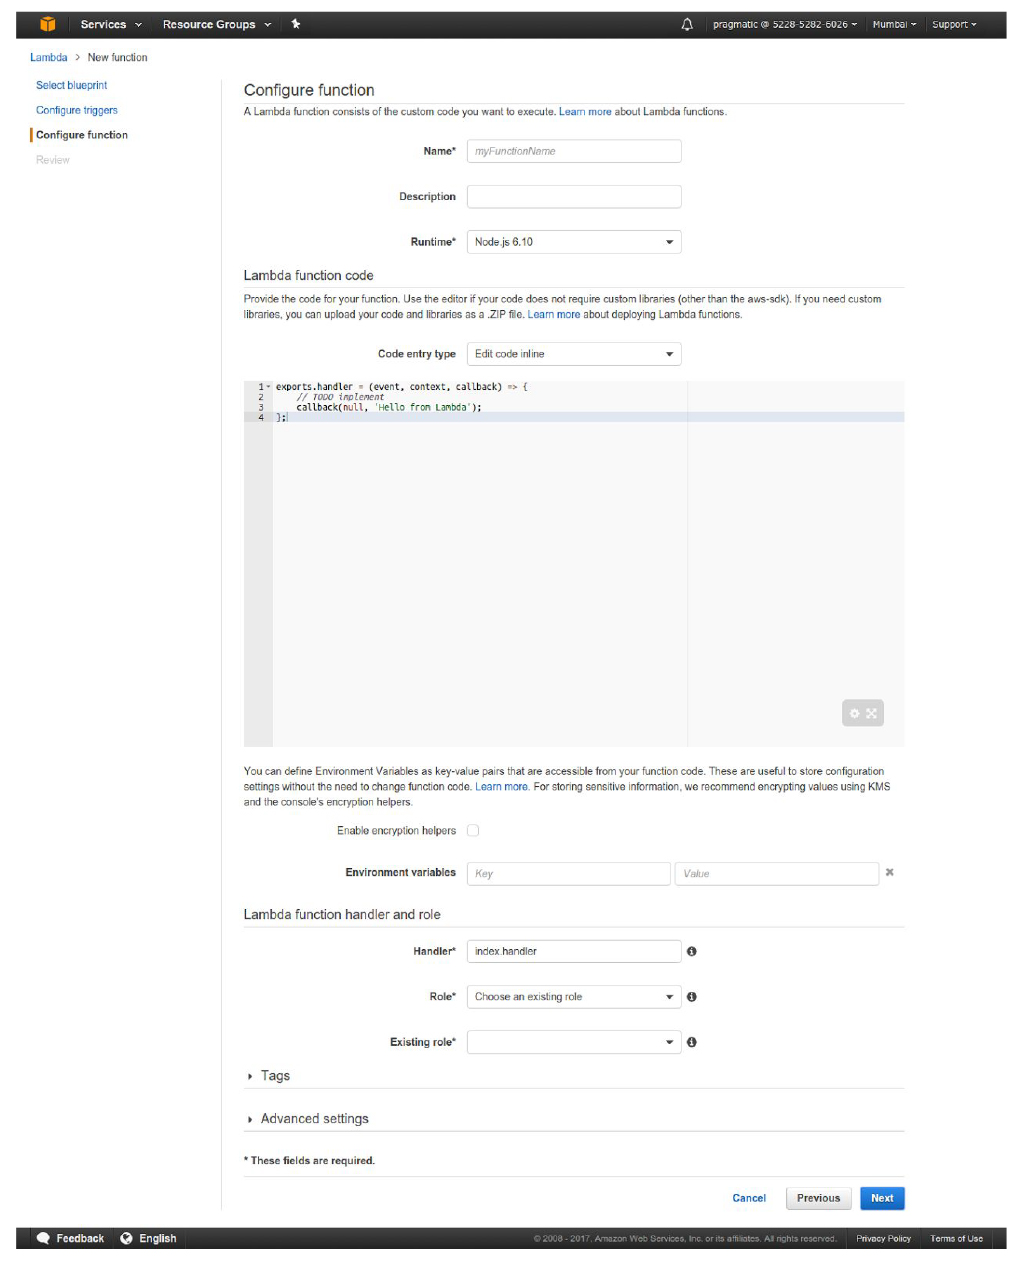Open the notifications bell
Viewport: 1032px width, 1266px height.
coord(687,24)
